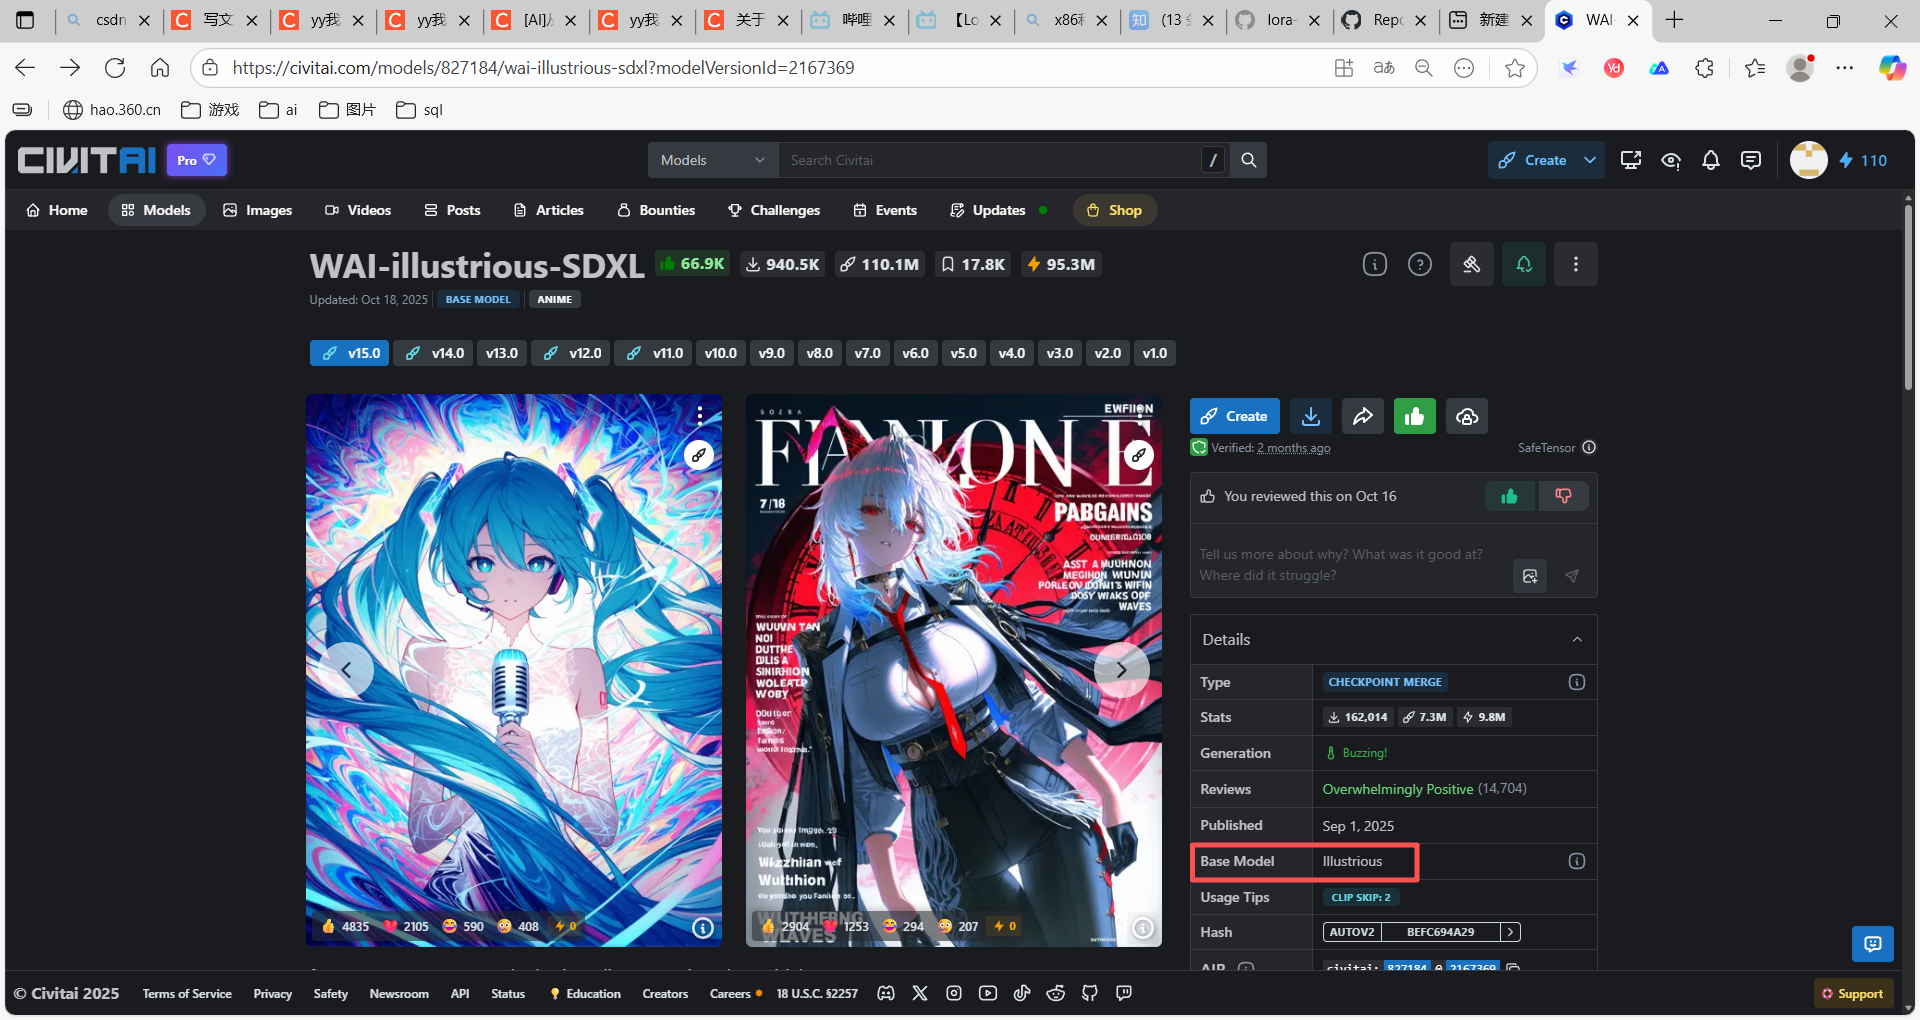1920x1020 pixels.
Task: Click the Type row info icon
Action: (x=1577, y=682)
